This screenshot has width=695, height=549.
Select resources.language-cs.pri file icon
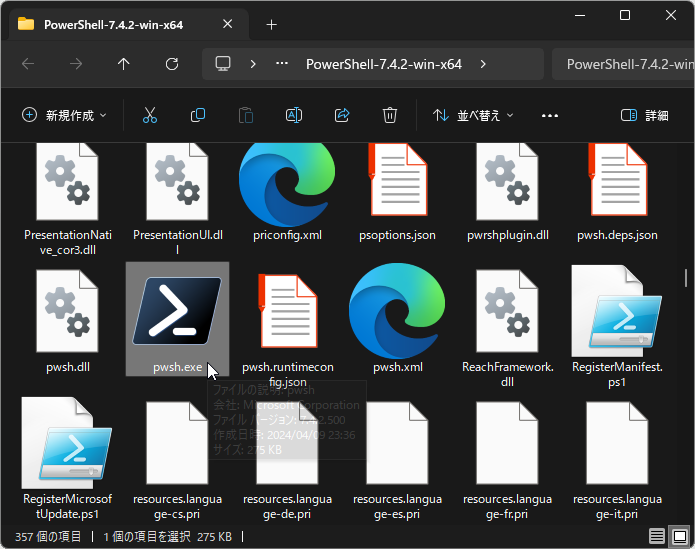tap(177, 443)
